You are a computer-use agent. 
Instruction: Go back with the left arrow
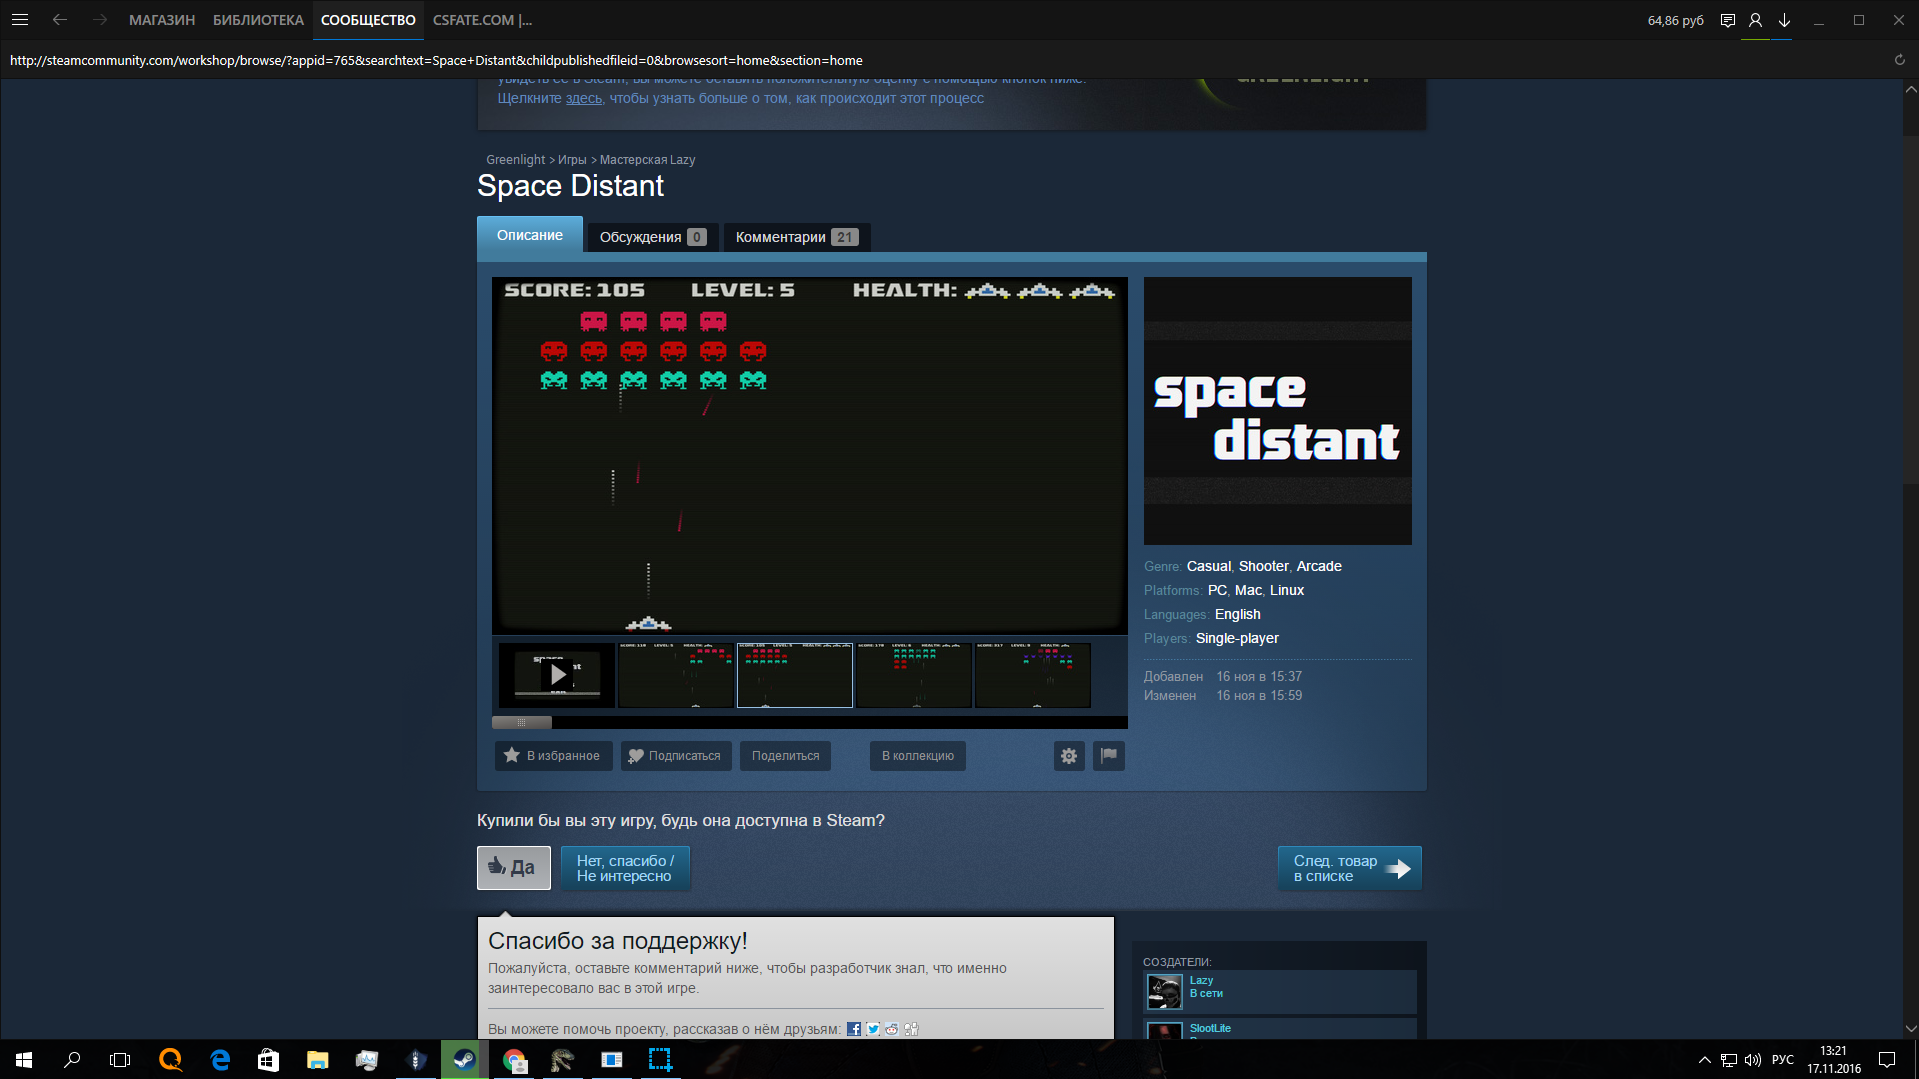click(60, 20)
